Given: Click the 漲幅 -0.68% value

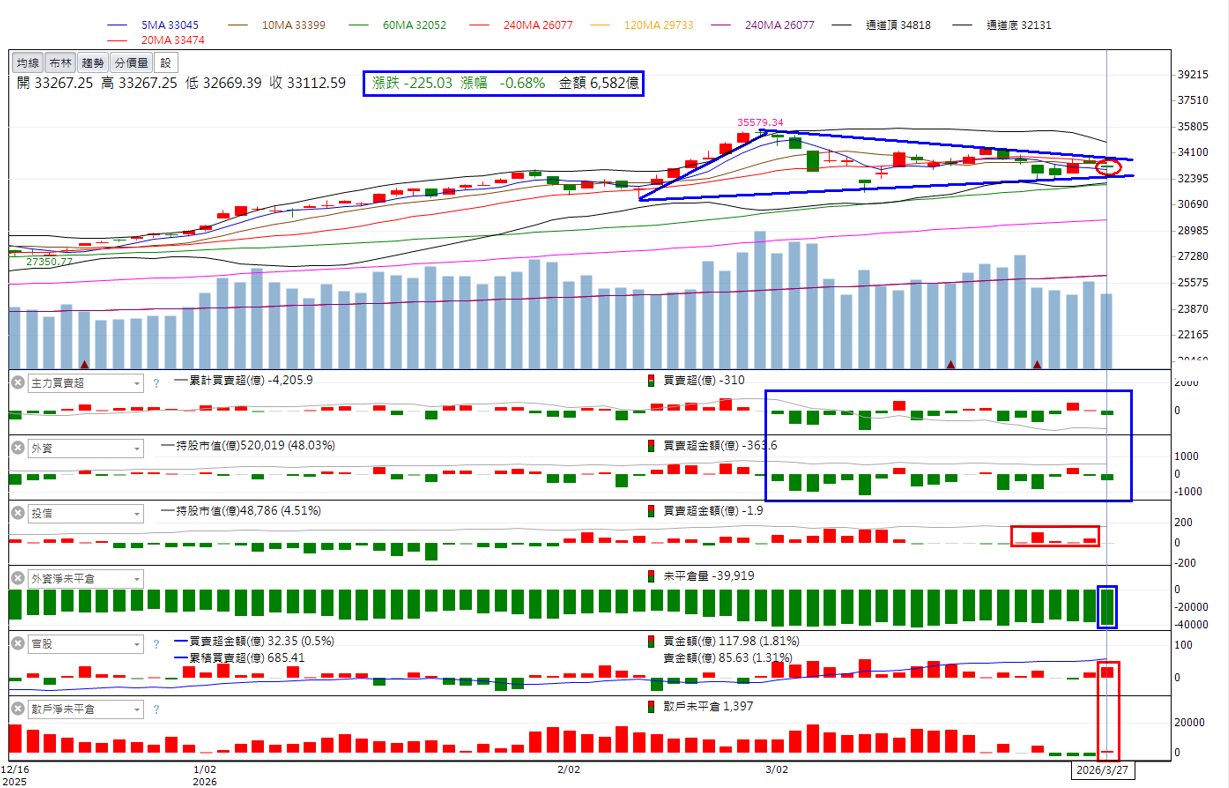Looking at the screenshot, I should pos(503,83).
